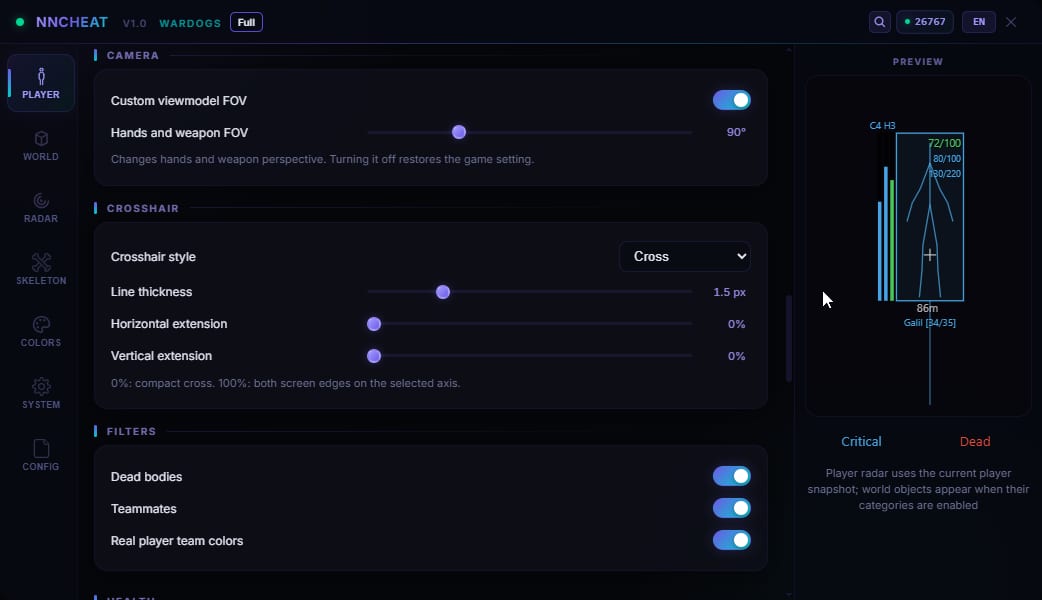Viewport: 1042px width, 600px height.
Task: Click the Horizontal extension 0% value
Action: (736, 324)
